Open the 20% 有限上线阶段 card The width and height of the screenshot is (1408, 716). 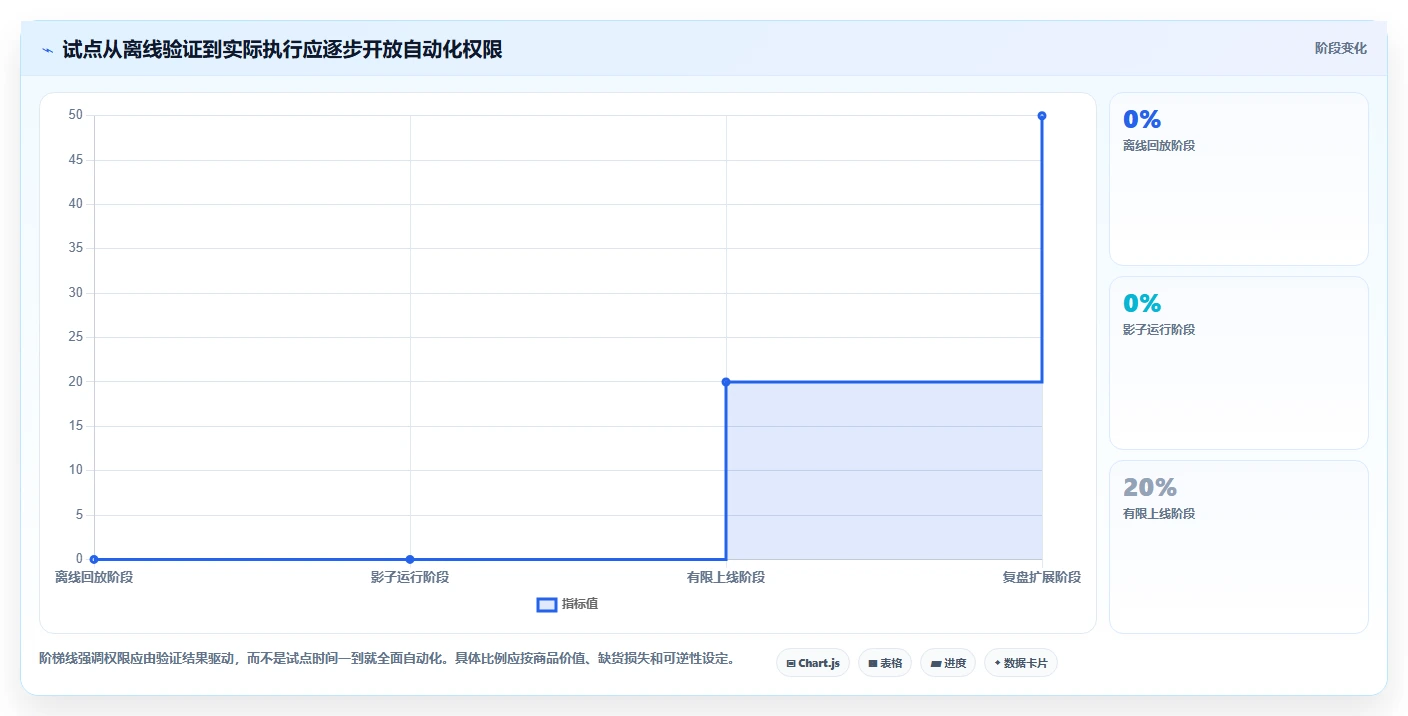click(x=1238, y=547)
